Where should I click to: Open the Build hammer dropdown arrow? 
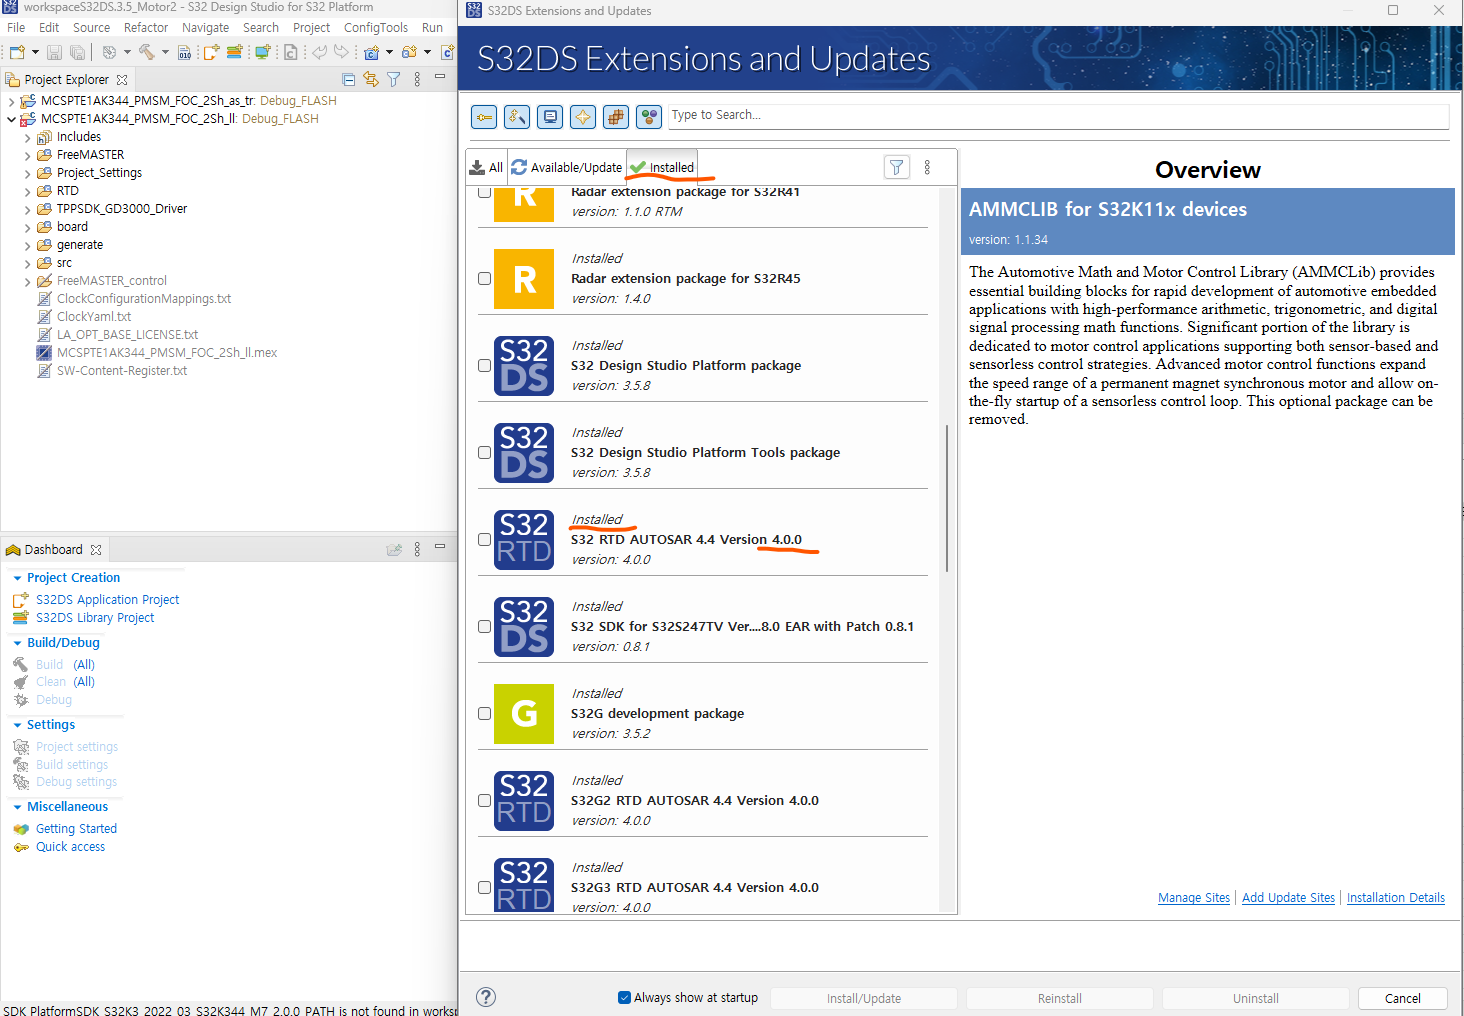[x=165, y=52]
